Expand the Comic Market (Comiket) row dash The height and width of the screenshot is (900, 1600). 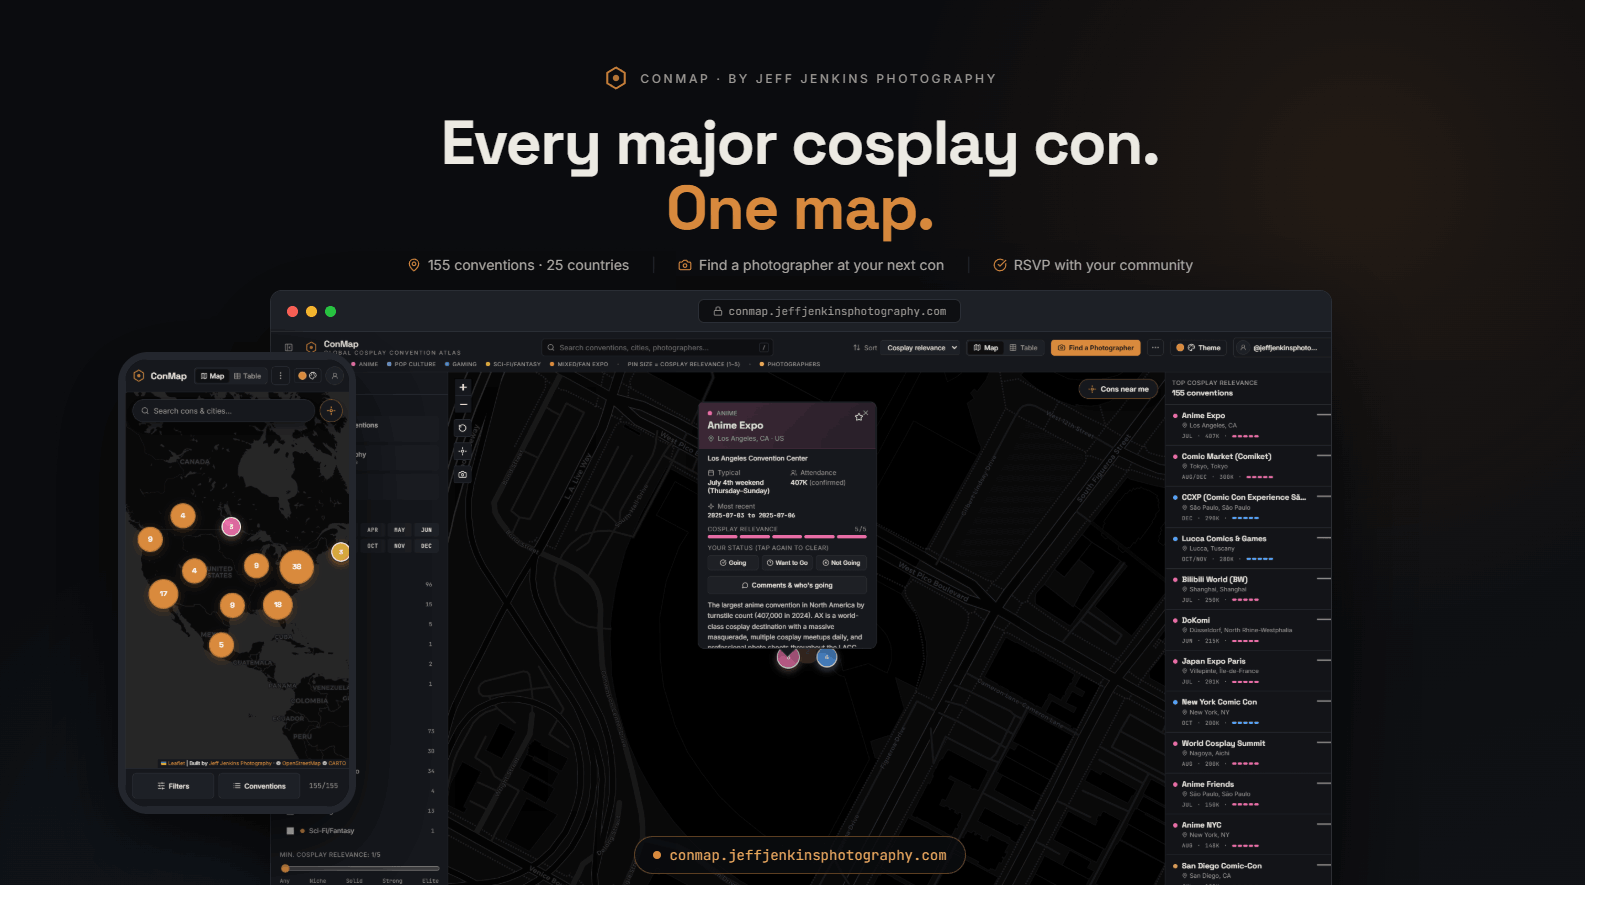point(1323,455)
